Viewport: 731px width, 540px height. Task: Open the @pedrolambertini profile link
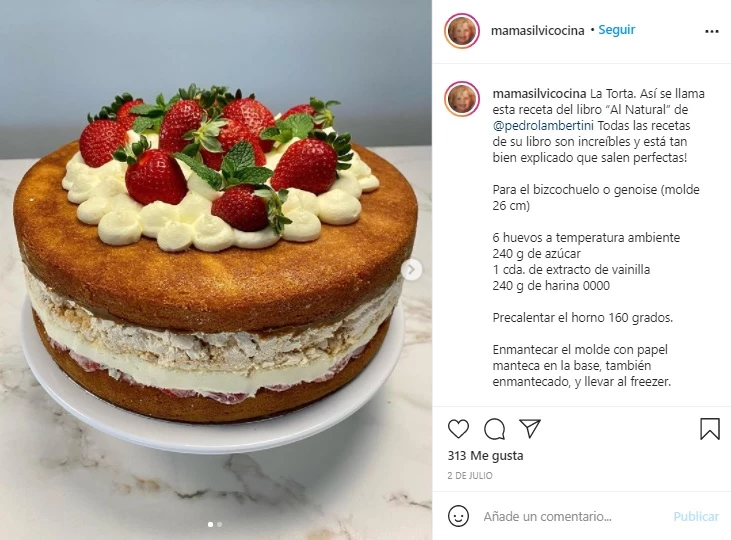543,125
